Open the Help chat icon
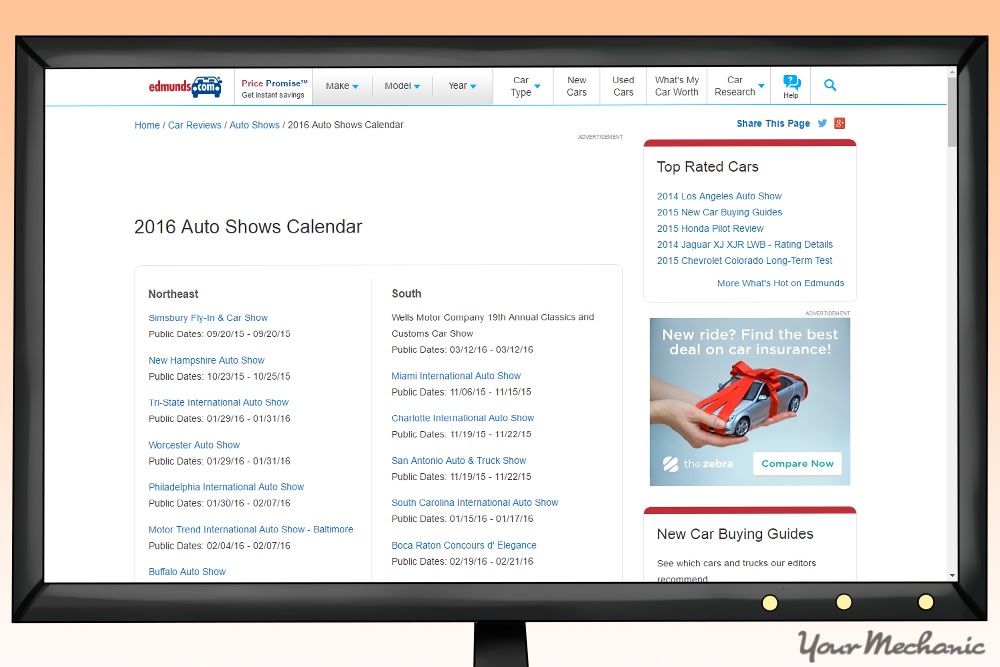1000x667 pixels. point(791,86)
